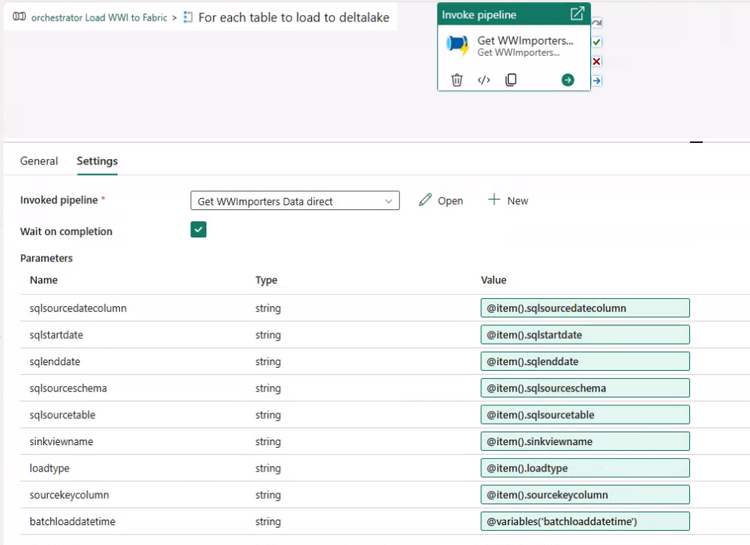Click the pipeline icon in breadcrumb
Image resolution: width=750 pixels, height=545 pixels.
(x=19, y=17)
